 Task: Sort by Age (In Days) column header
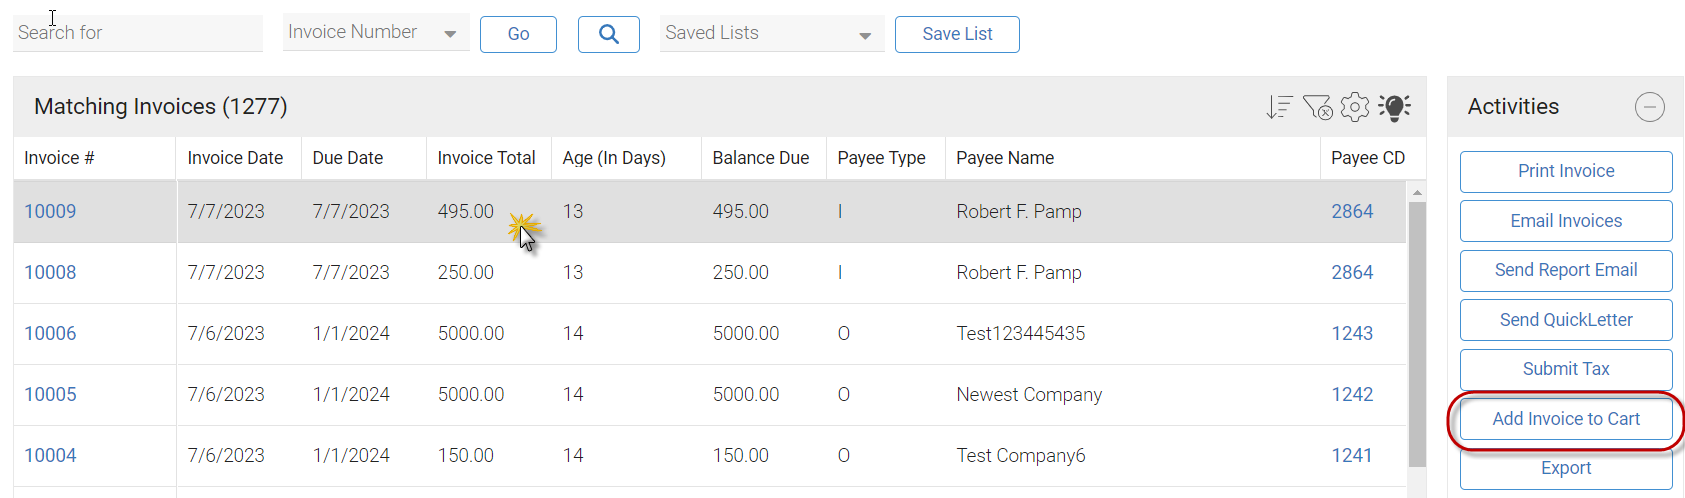click(614, 158)
